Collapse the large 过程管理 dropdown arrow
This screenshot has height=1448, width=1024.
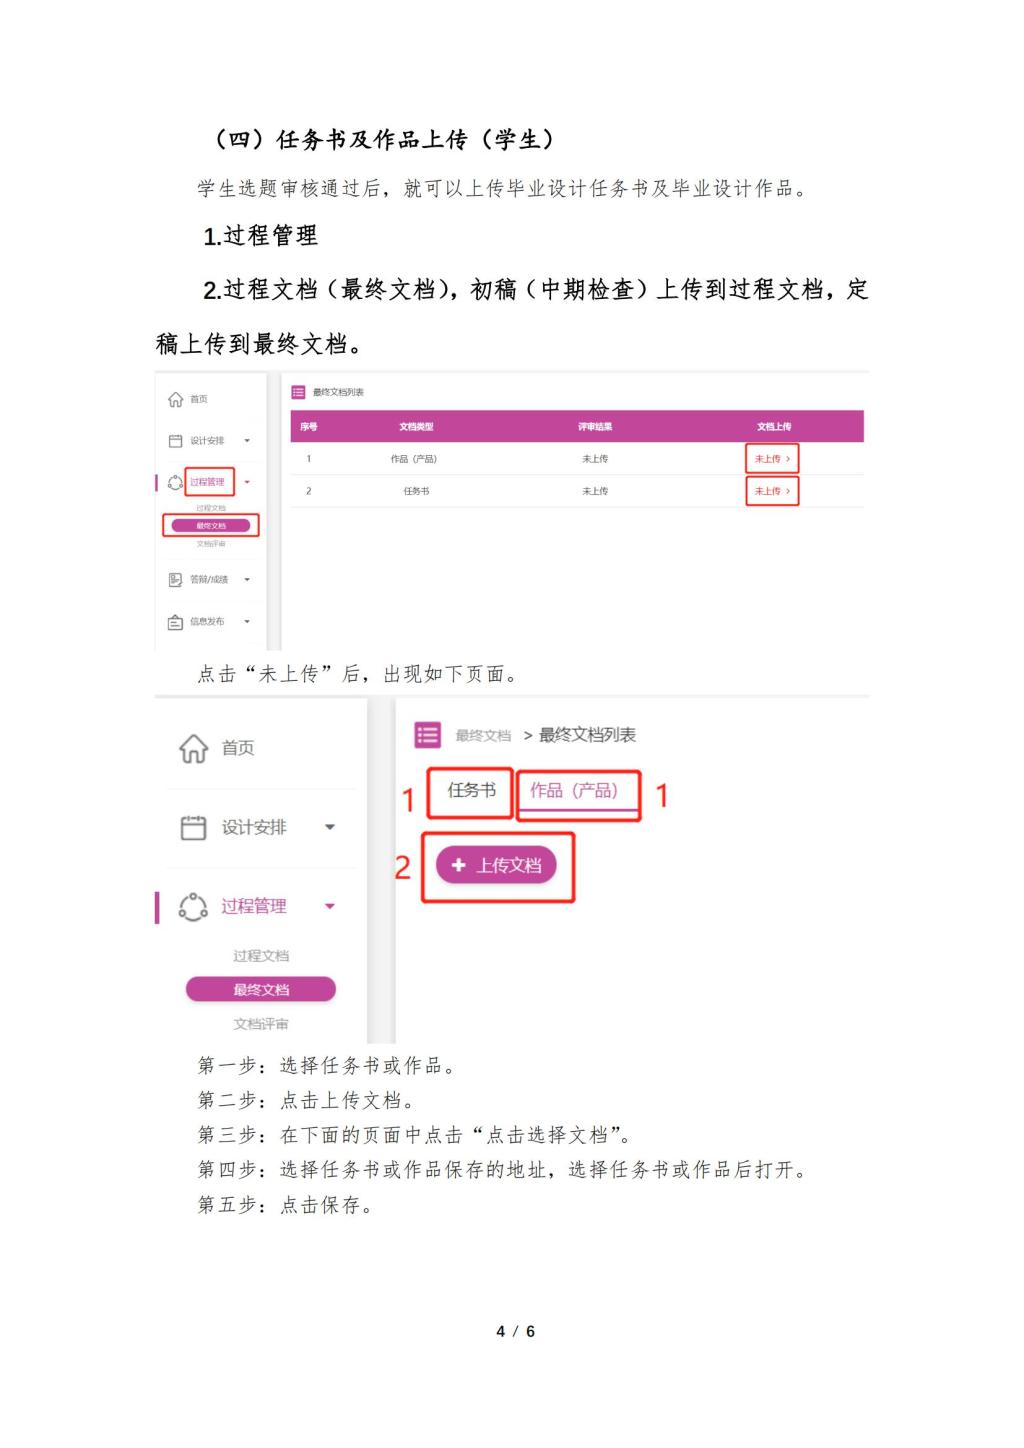[330, 906]
